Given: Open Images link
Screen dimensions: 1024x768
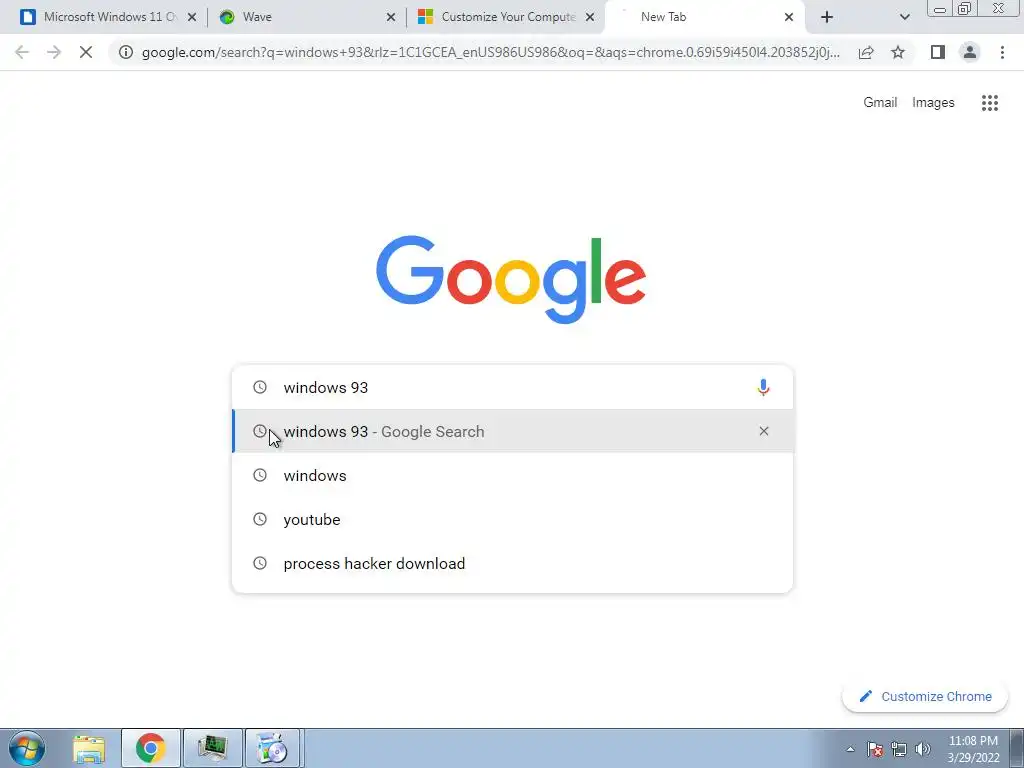Looking at the screenshot, I should 933,103.
